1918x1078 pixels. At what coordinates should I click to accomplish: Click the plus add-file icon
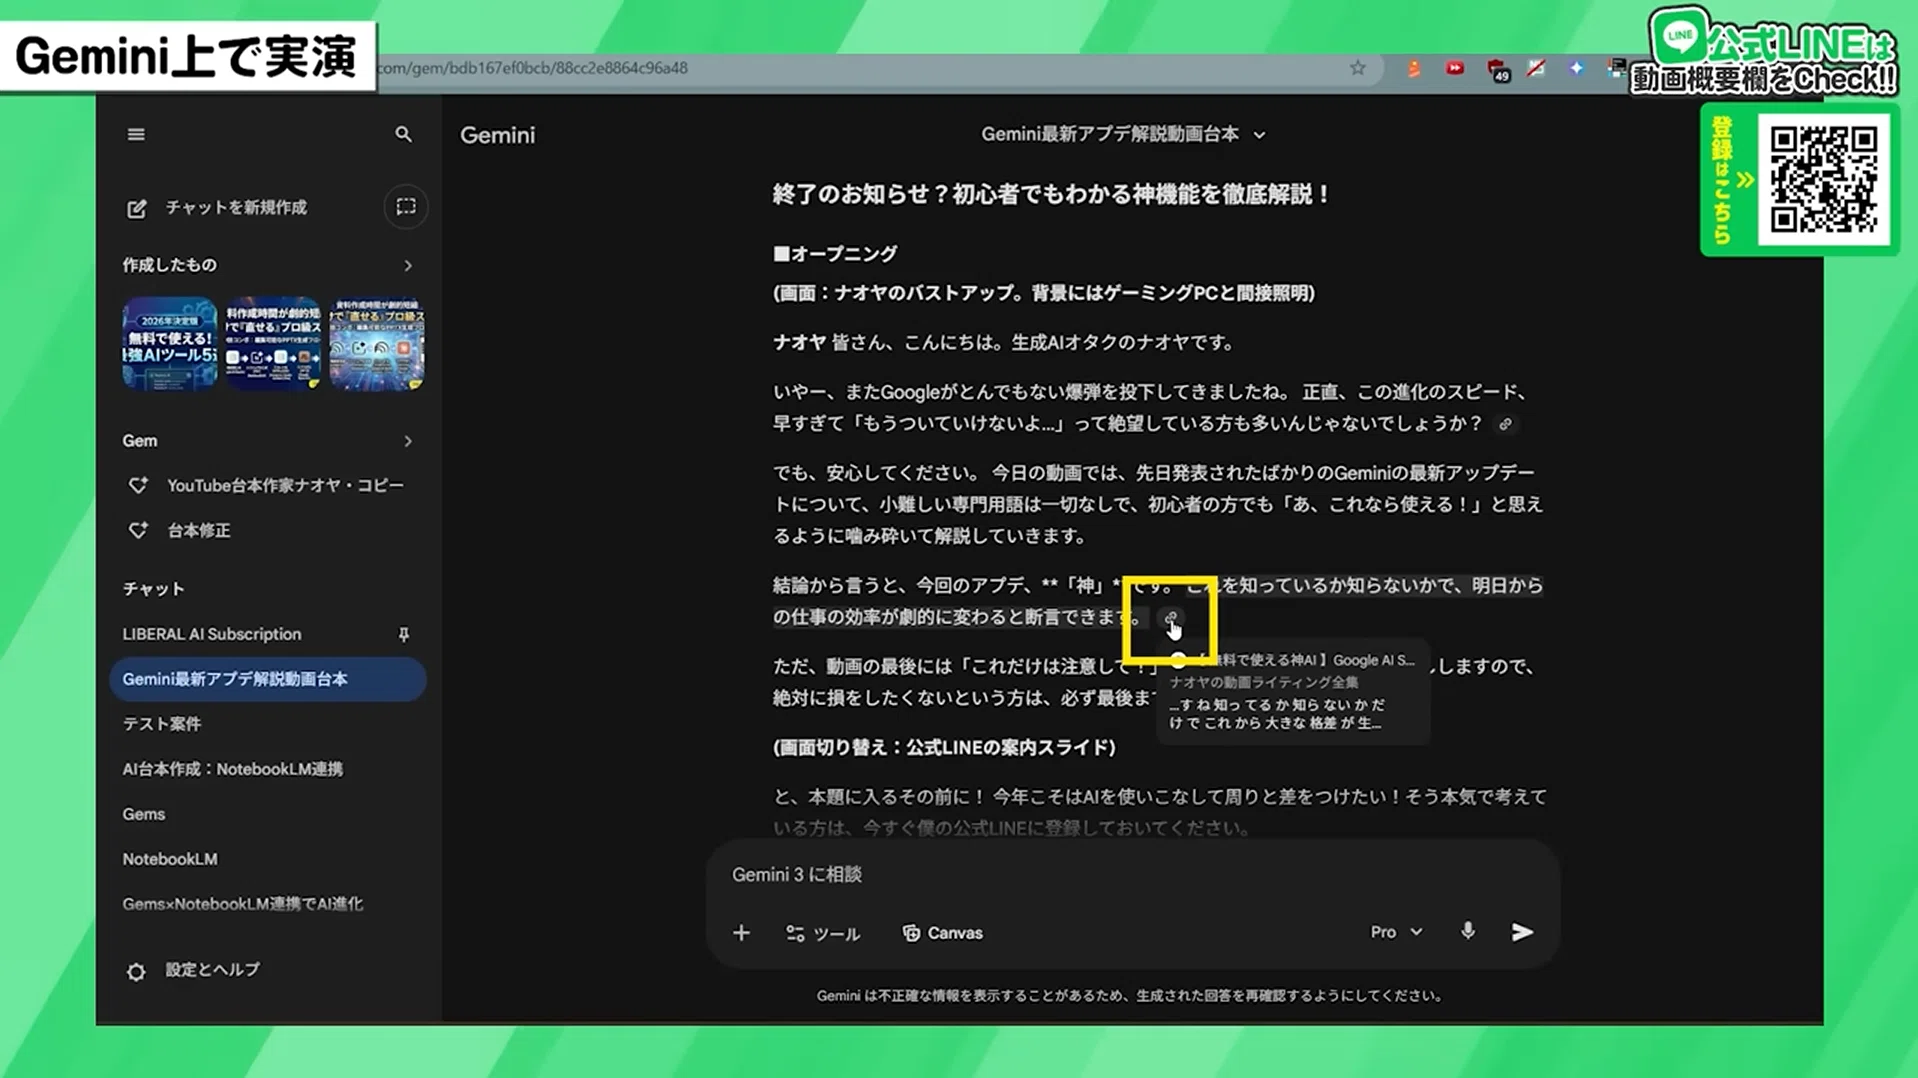741,933
